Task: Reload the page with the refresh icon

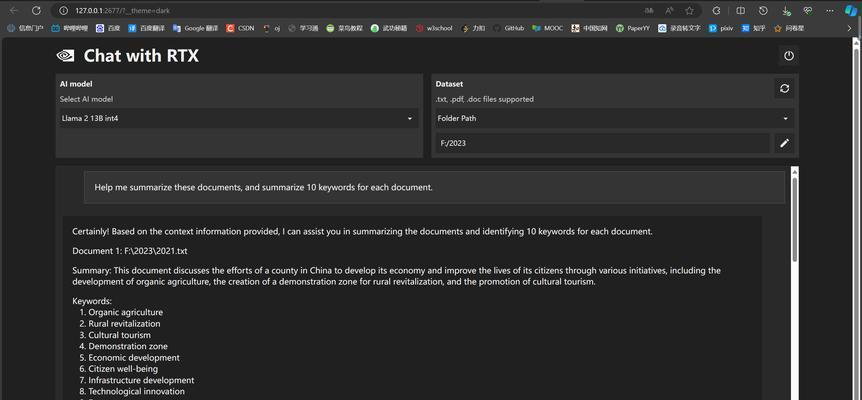Action: click(36, 10)
